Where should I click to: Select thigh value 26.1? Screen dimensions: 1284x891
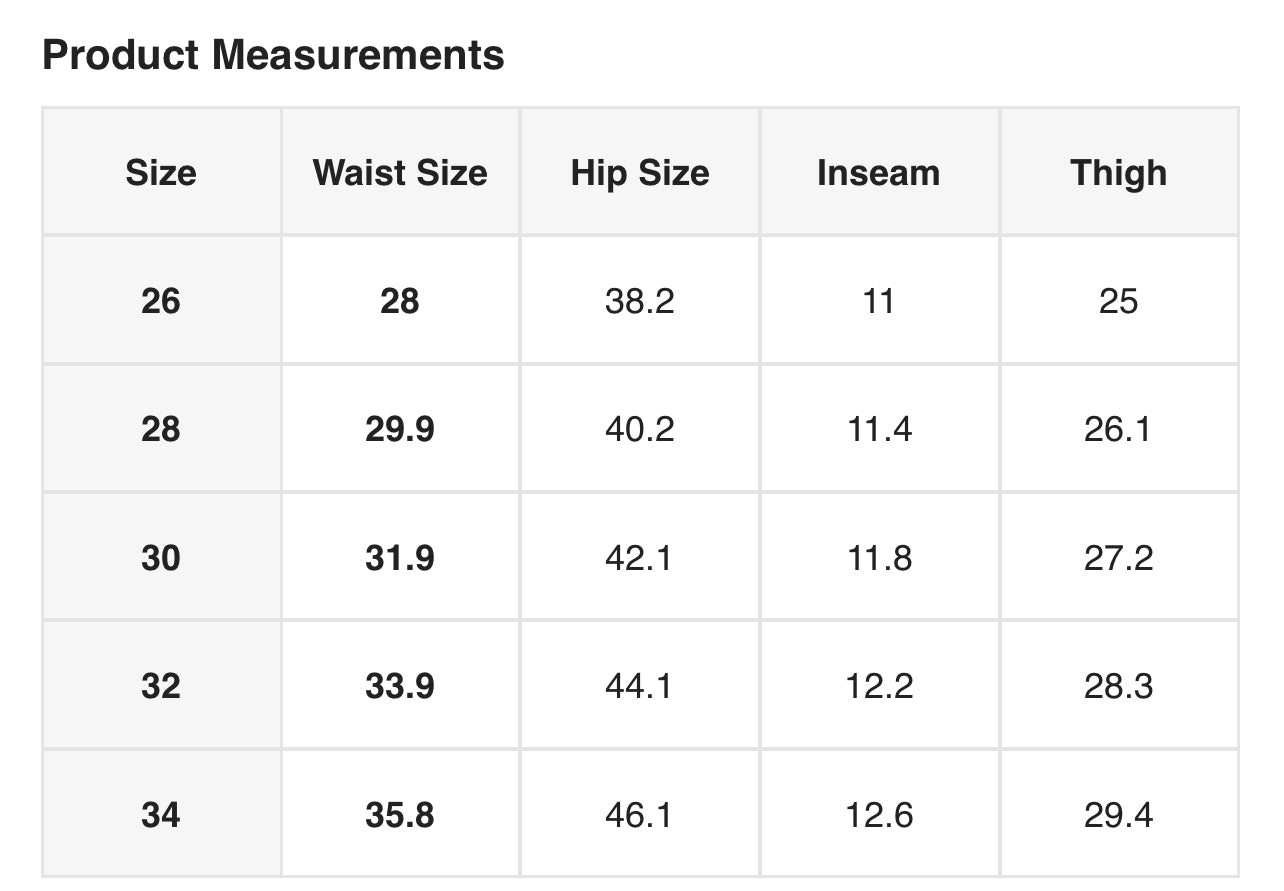[x=1119, y=429]
